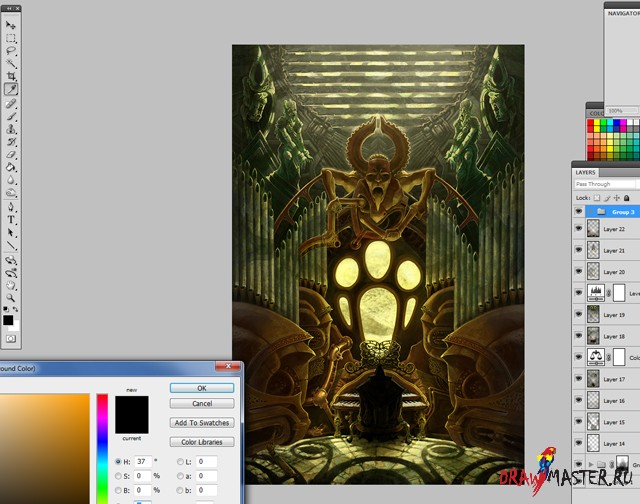
Task: Pick a color in the orange color field
Action: (44, 449)
